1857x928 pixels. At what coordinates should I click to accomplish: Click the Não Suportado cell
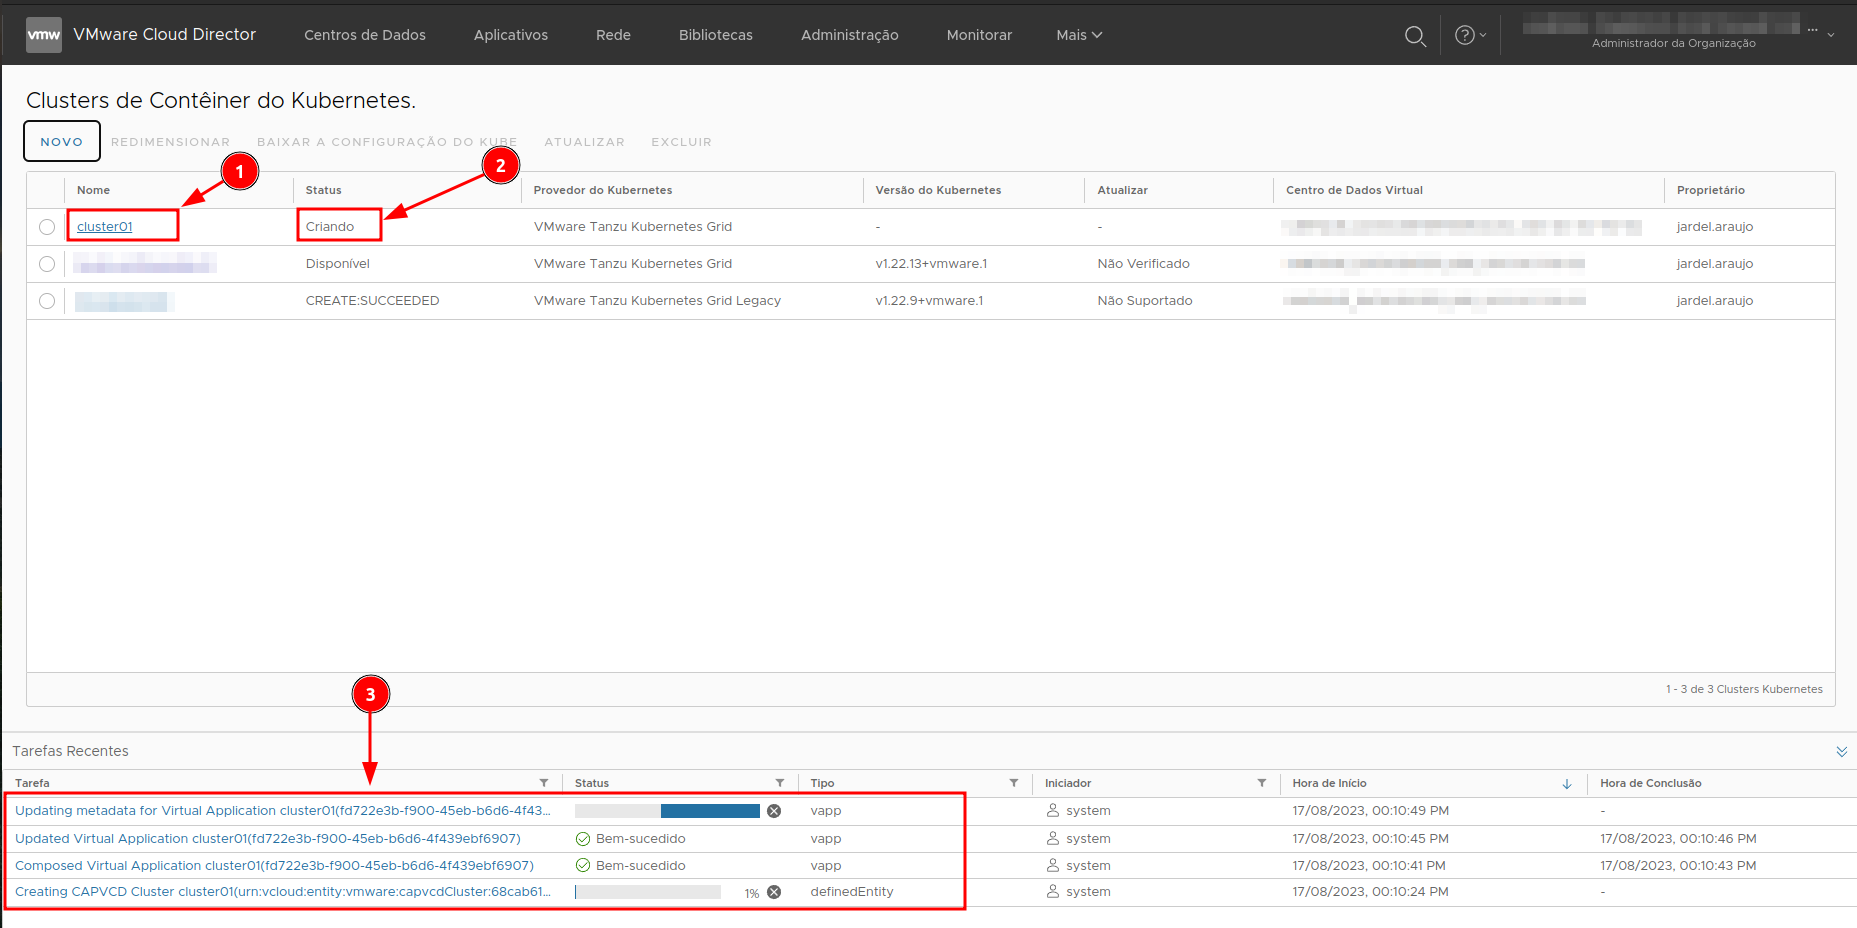tap(1145, 301)
